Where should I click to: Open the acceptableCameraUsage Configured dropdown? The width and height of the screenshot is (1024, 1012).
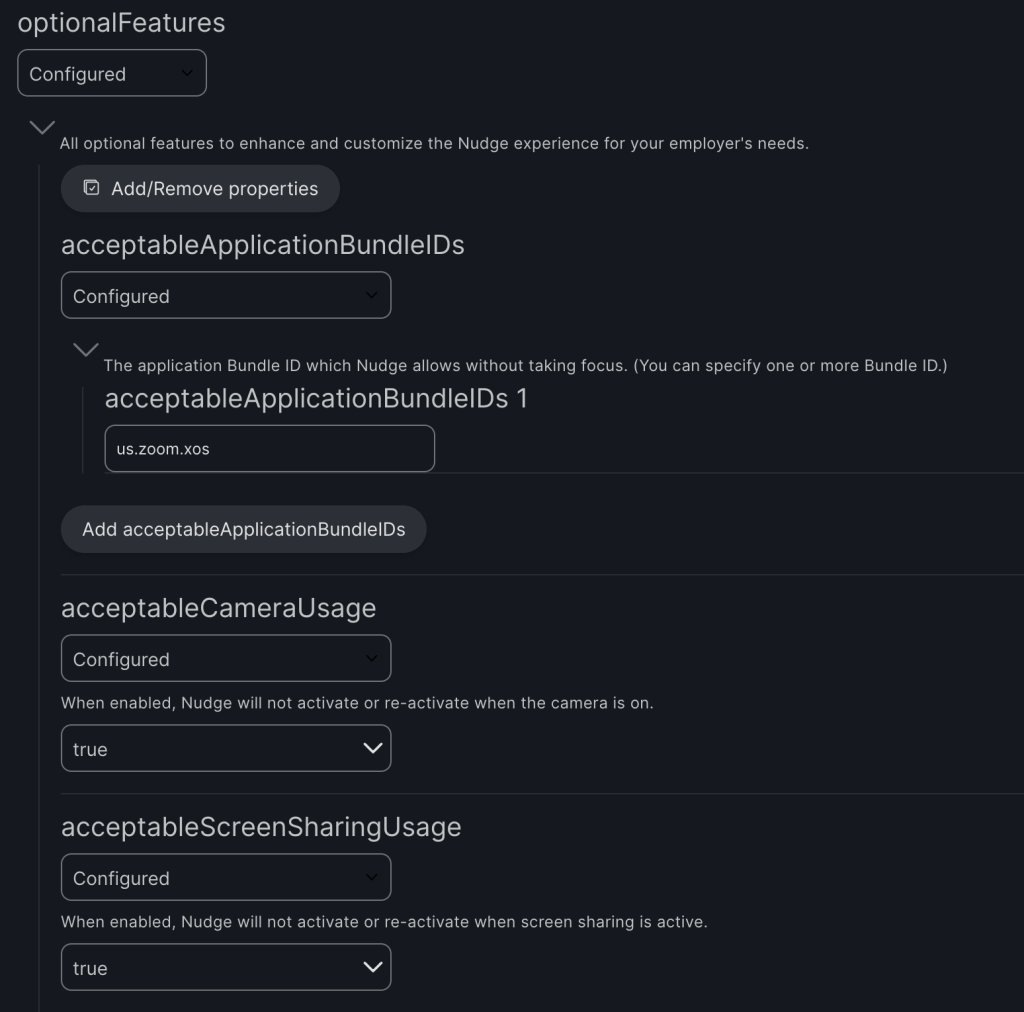click(226, 658)
